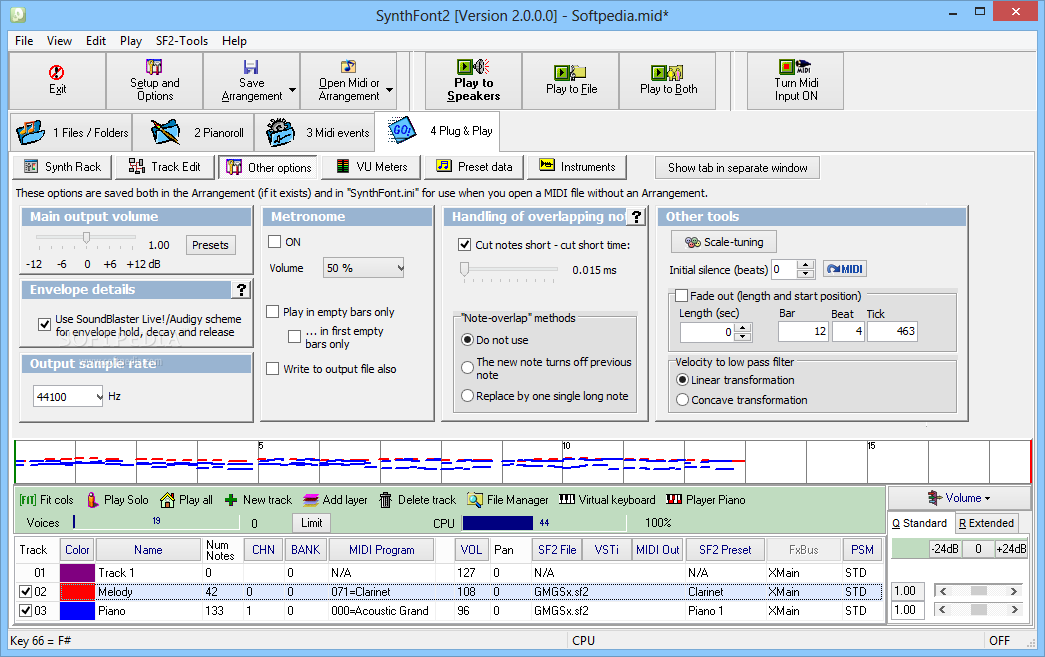Open output sample rate 44100 dropdown

point(68,396)
